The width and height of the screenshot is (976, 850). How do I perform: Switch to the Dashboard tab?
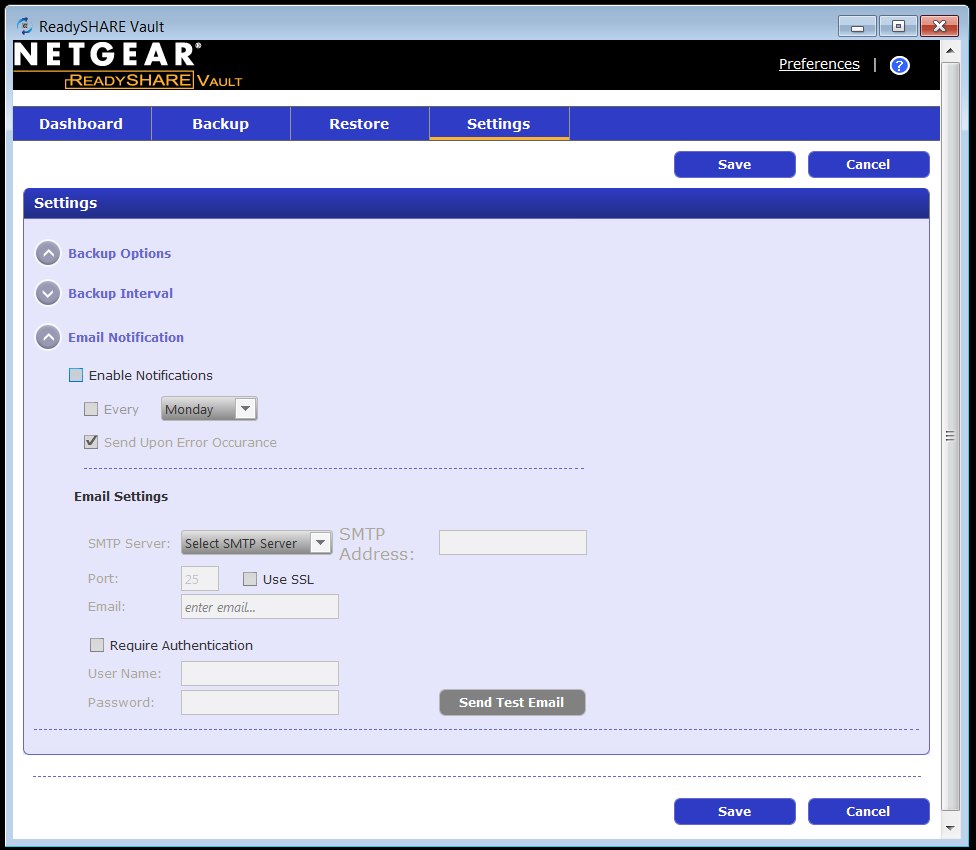click(x=82, y=124)
